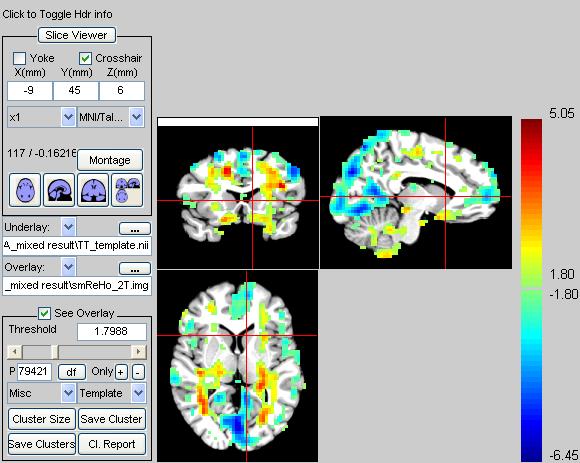Viewport: 580px width, 463px height.
Task: Click the minus Only negative button
Action: 138,372
